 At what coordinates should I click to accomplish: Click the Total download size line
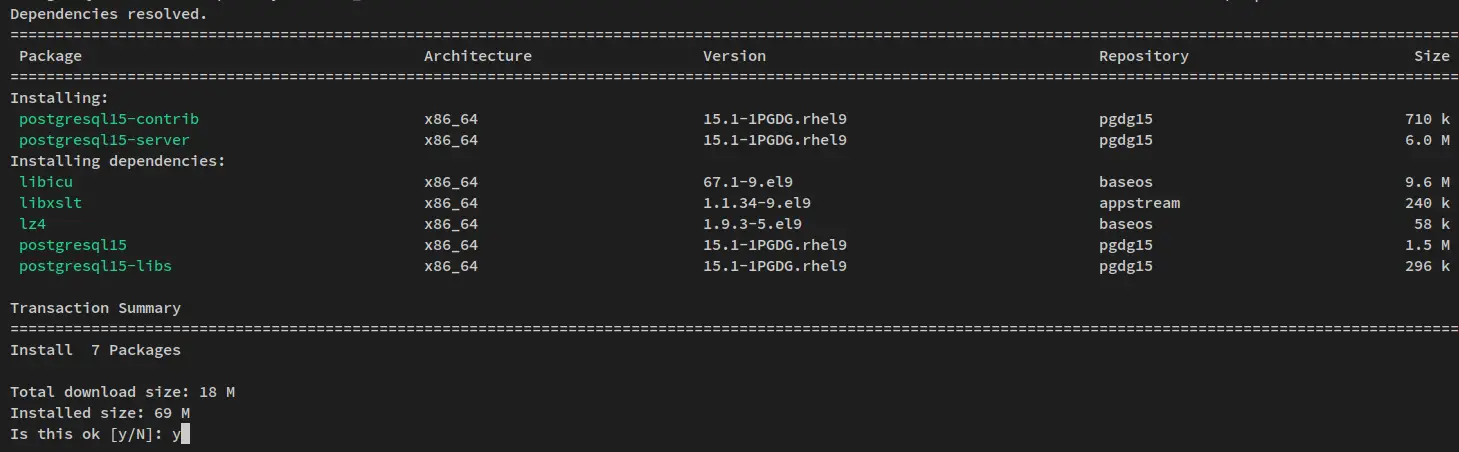click(123, 392)
